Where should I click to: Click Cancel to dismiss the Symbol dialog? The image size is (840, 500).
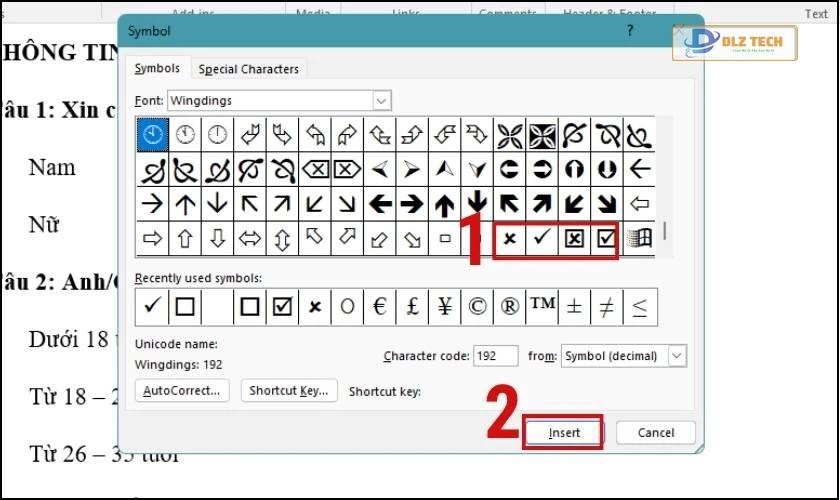coord(655,433)
